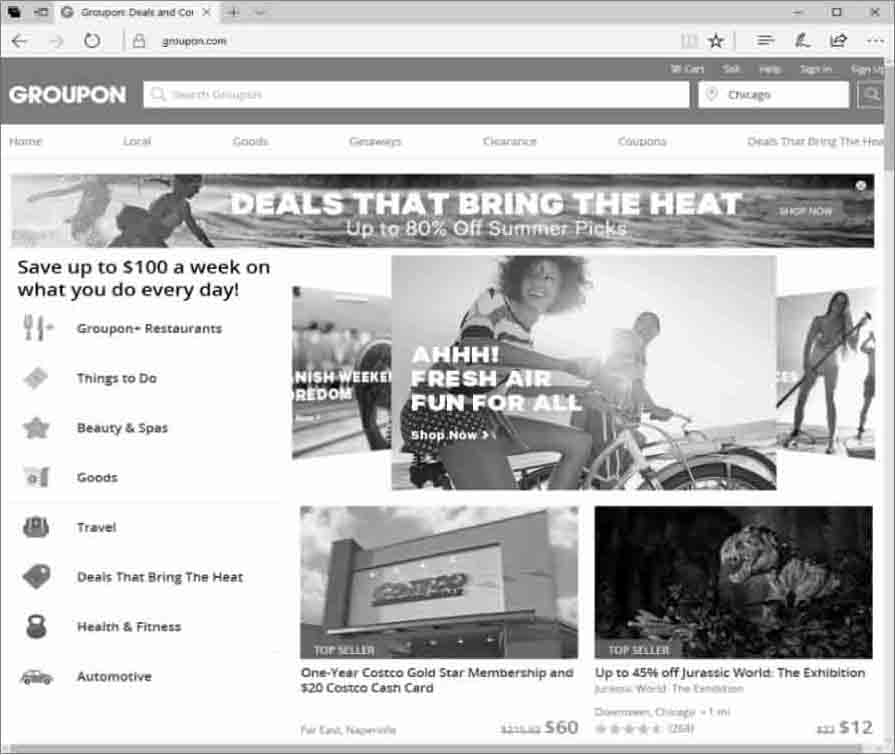The width and height of the screenshot is (895, 755).
Task: Click the Sign In link
Action: [x=815, y=69]
